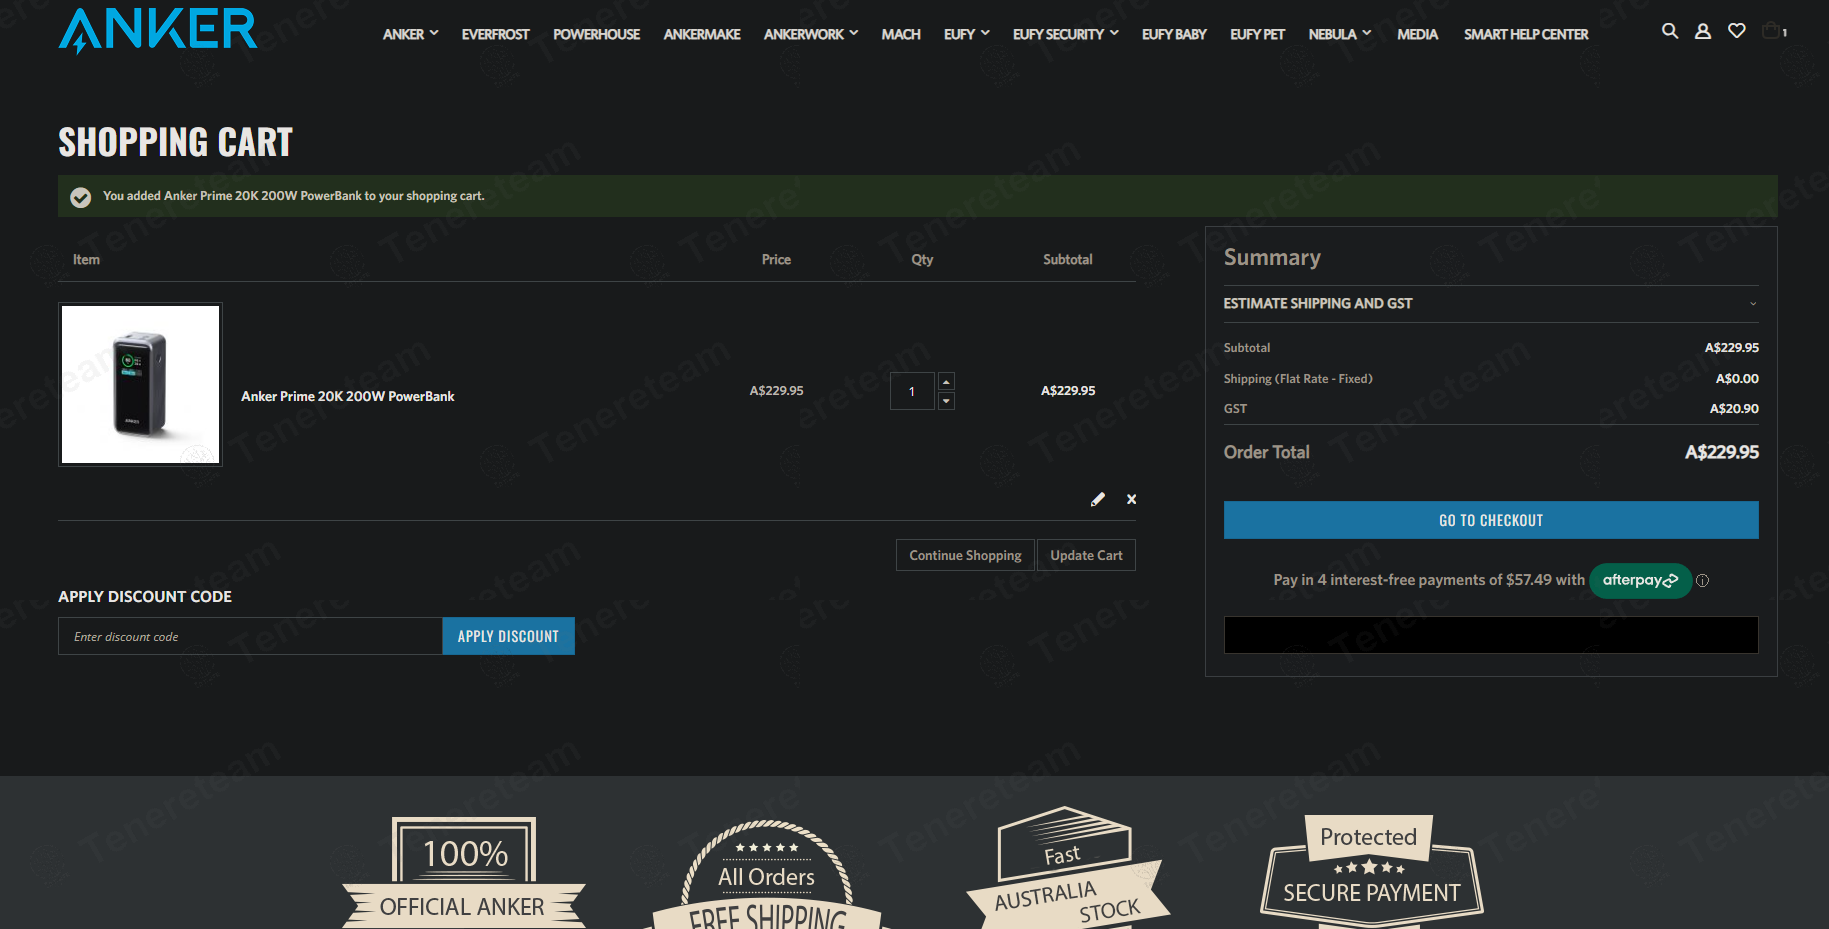Click the black payment bar below Afterpay
The image size is (1829, 929).
1490,635
